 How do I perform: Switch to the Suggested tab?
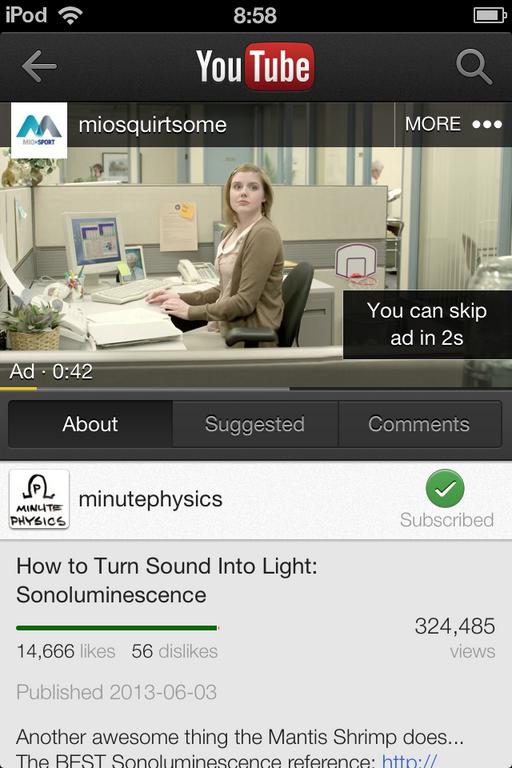255,424
